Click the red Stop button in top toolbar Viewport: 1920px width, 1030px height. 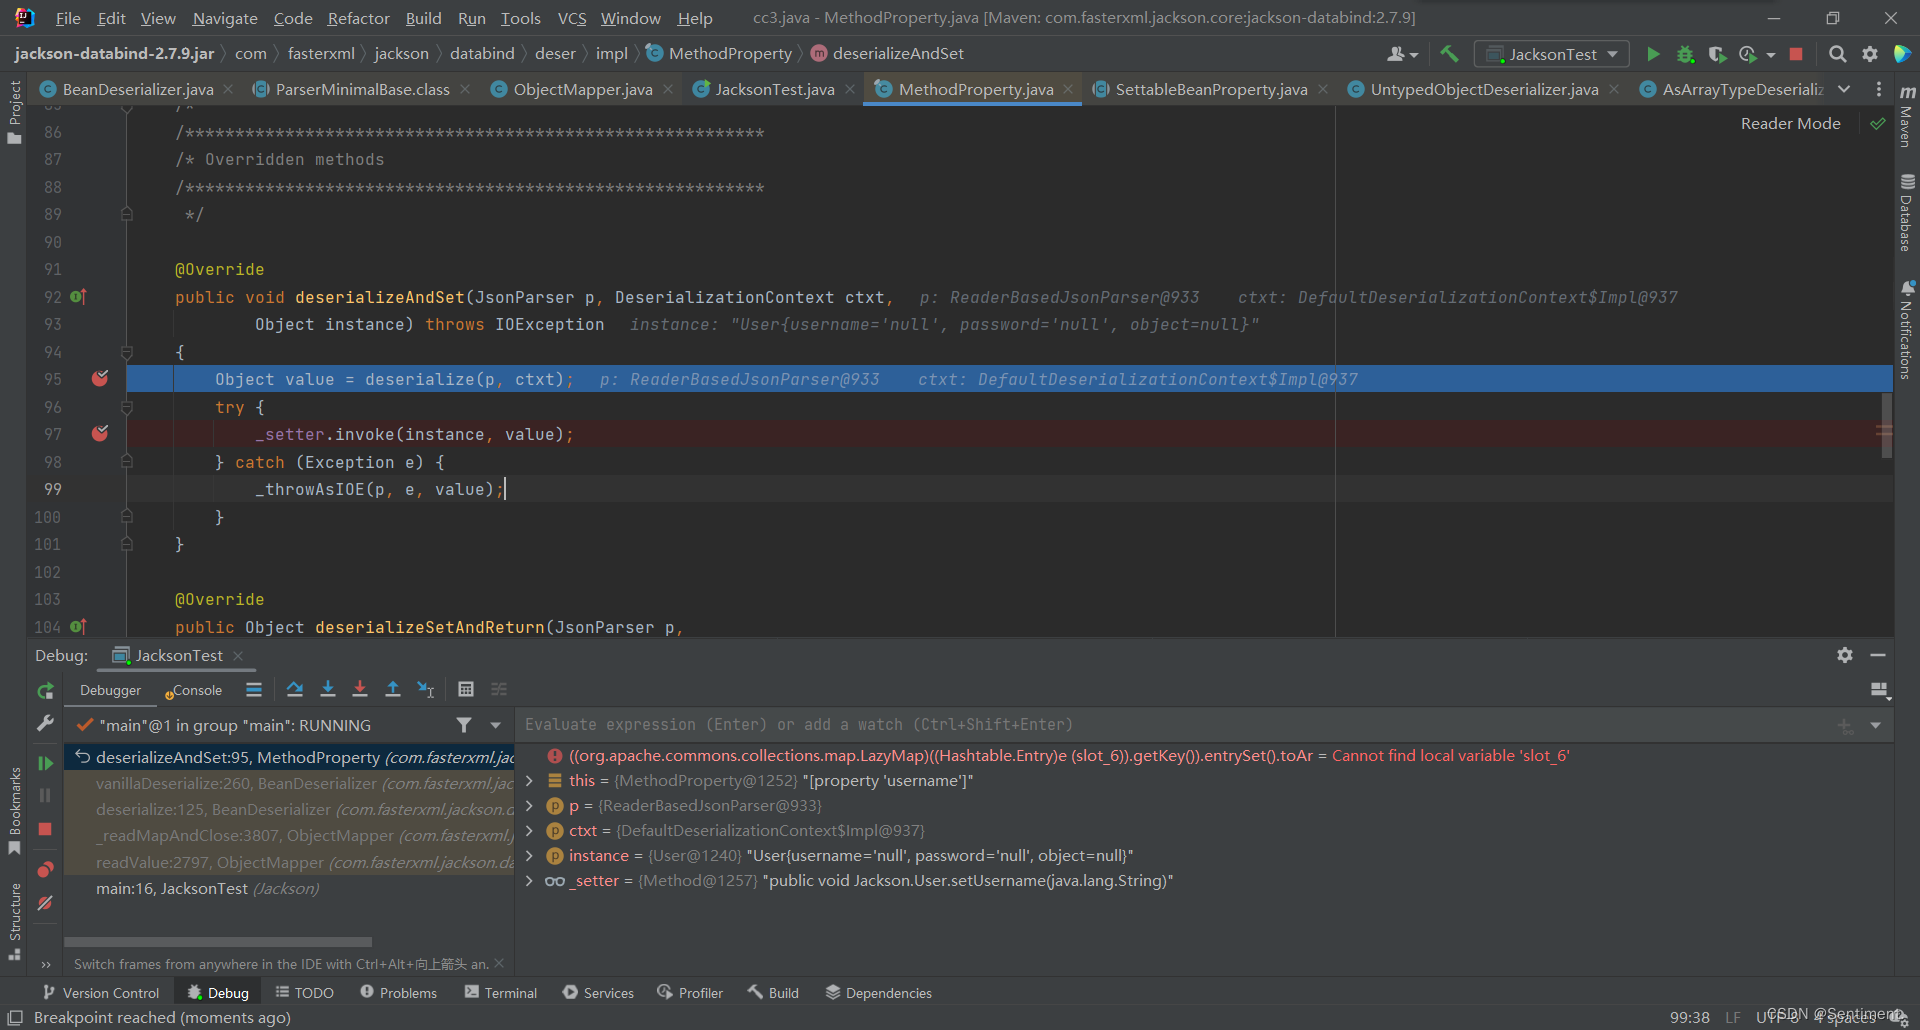click(1796, 54)
